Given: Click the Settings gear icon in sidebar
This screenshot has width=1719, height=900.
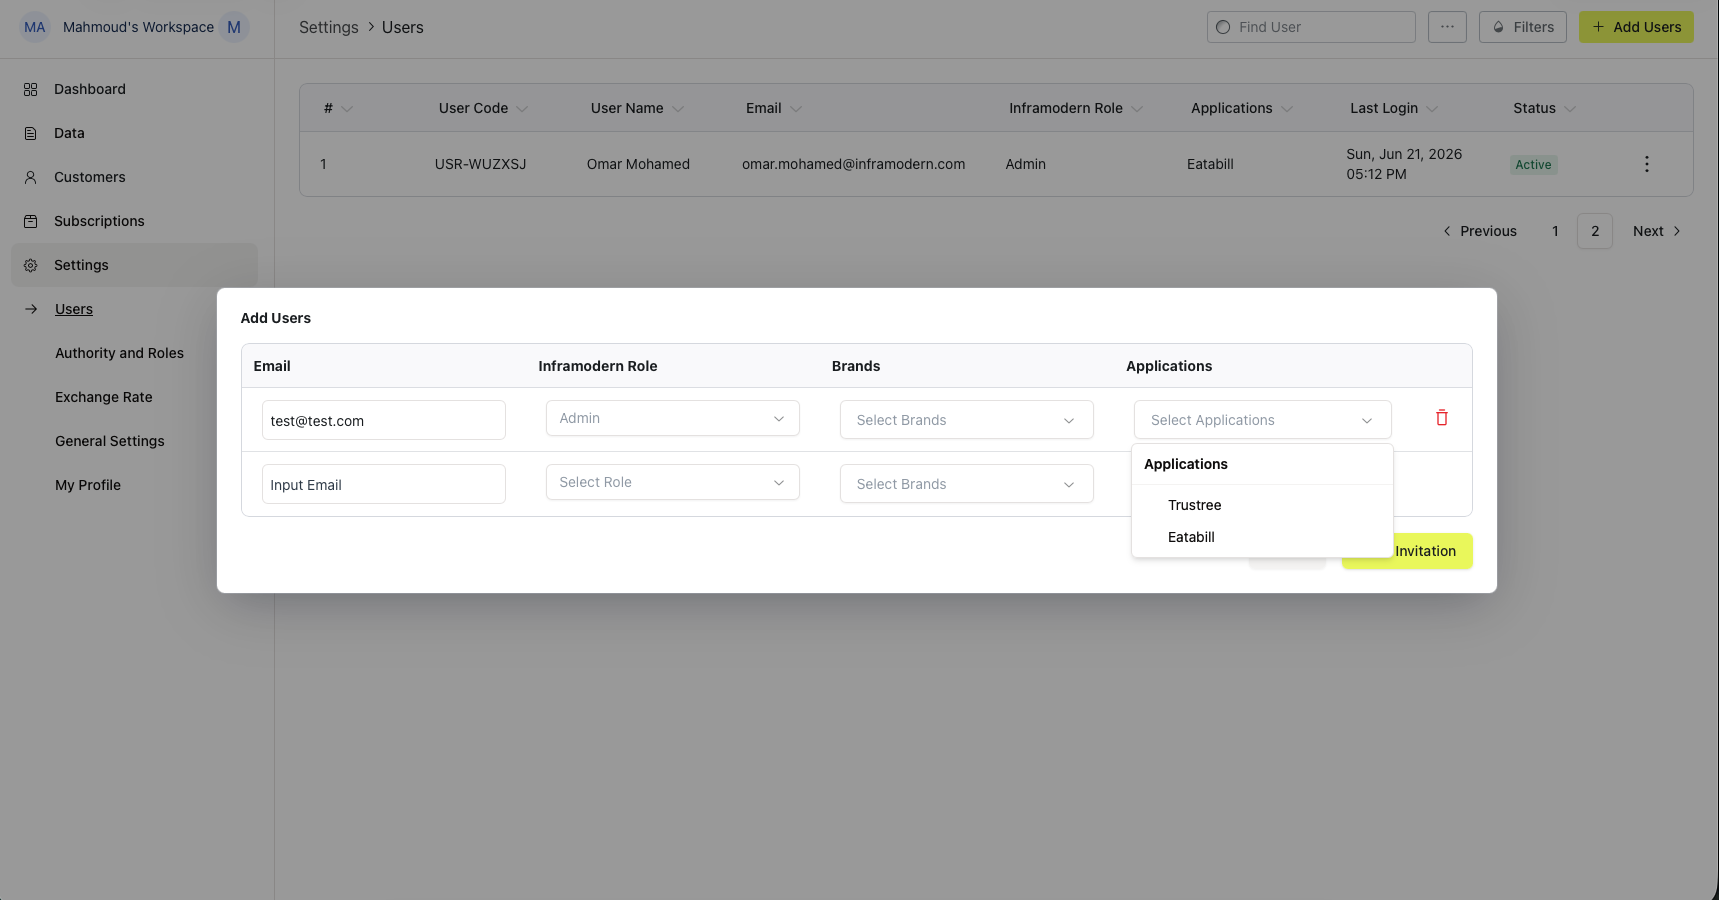Looking at the screenshot, I should click(31, 265).
